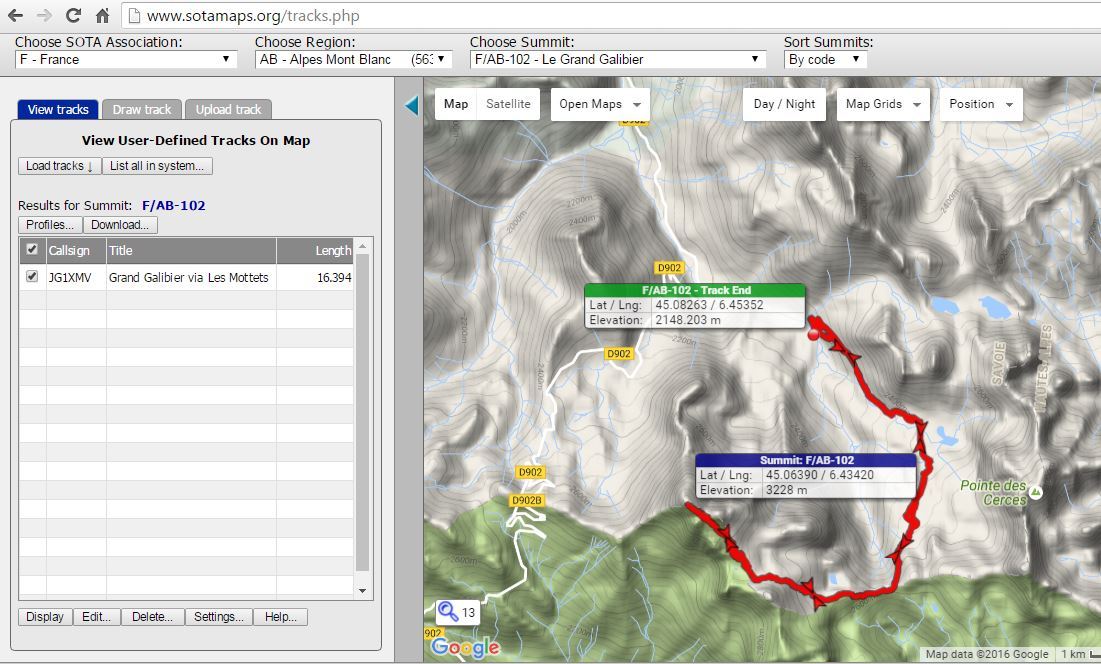Toggle Day / Night map mode
The width and height of the screenshot is (1101, 664).
point(784,104)
